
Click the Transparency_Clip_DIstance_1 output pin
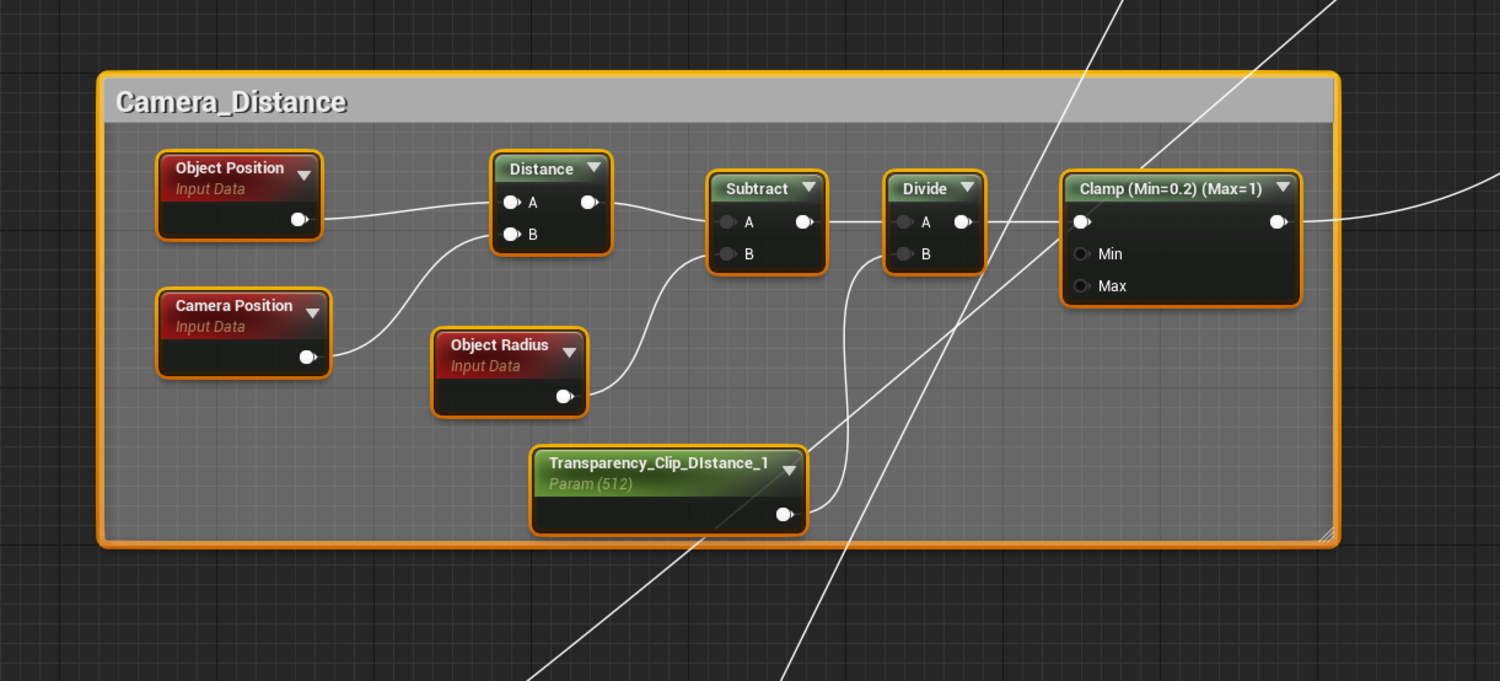[784, 515]
